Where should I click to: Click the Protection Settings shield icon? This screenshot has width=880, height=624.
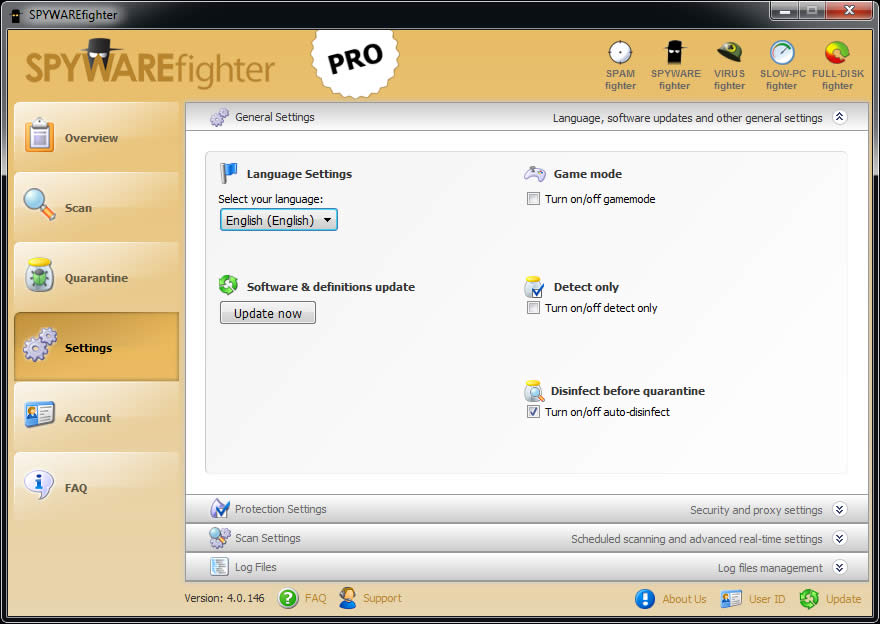219,508
